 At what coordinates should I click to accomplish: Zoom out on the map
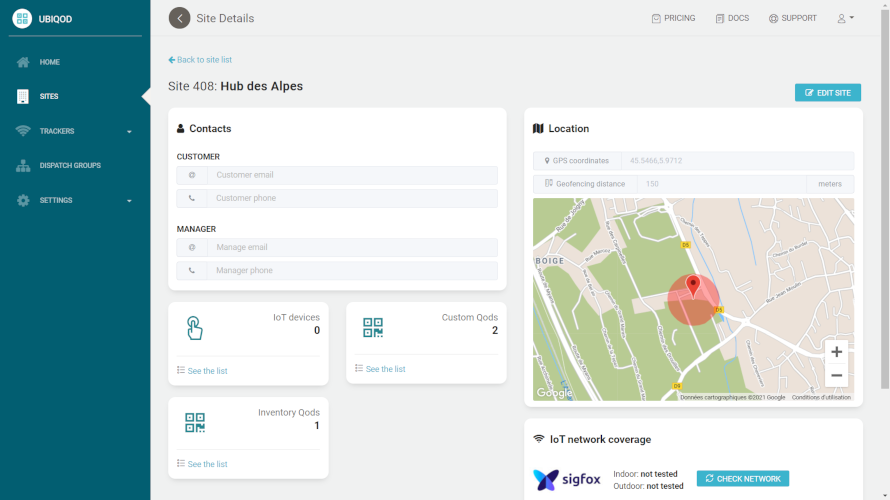(x=836, y=376)
